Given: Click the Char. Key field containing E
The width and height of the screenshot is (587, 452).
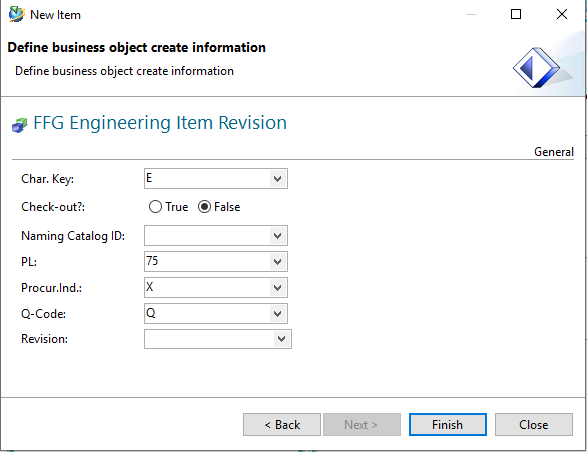Looking at the screenshot, I should (x=207, y=179).
